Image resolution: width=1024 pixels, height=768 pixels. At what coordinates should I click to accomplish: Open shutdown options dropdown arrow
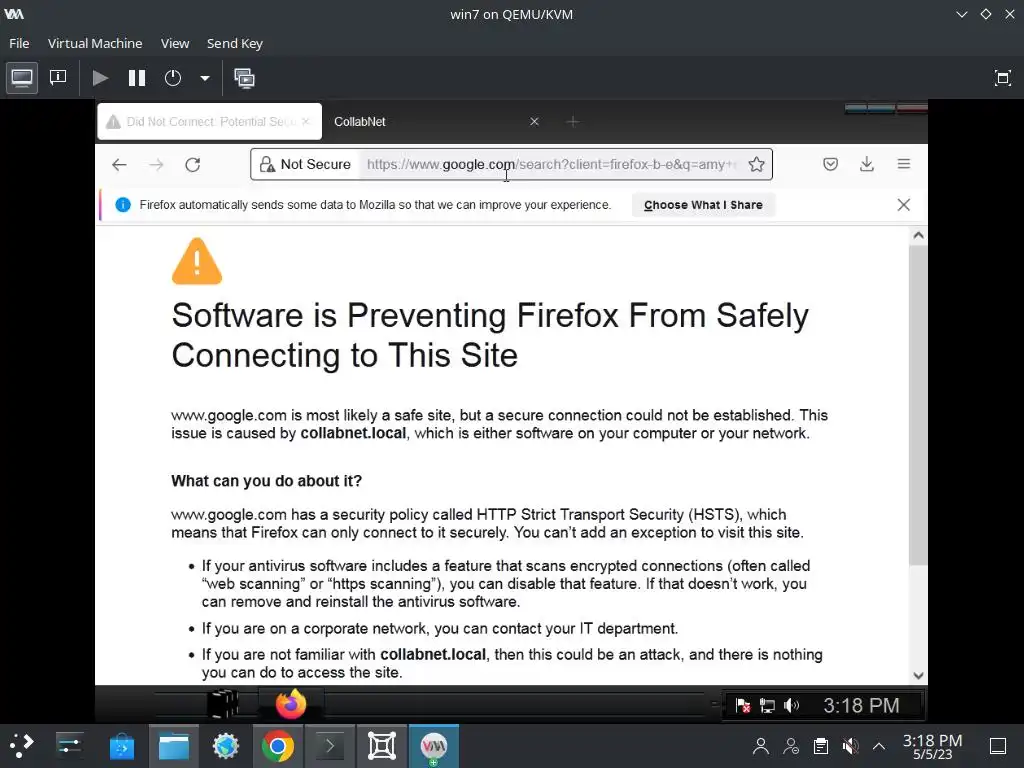204,78
